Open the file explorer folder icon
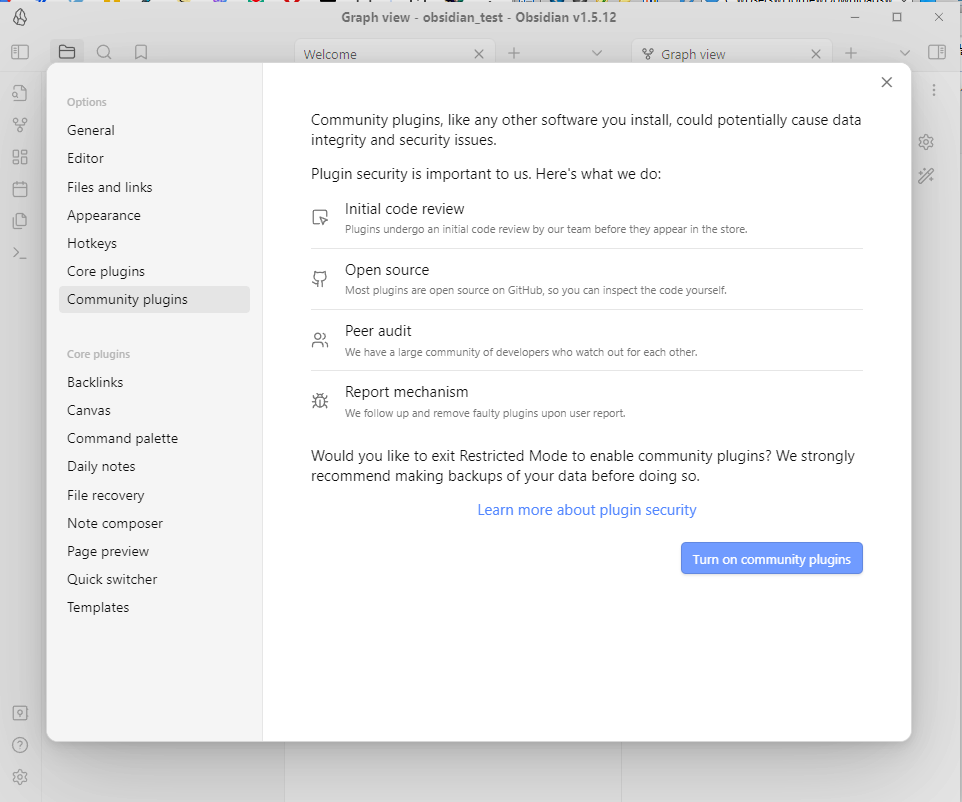 pyautogui.click(x=67, y=52)
